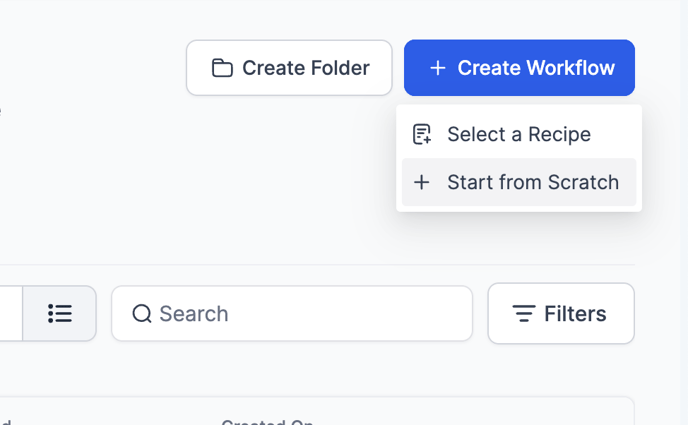Open the Filters options
The width and height of the screenshot is (688, 425).
click(561, 314)
